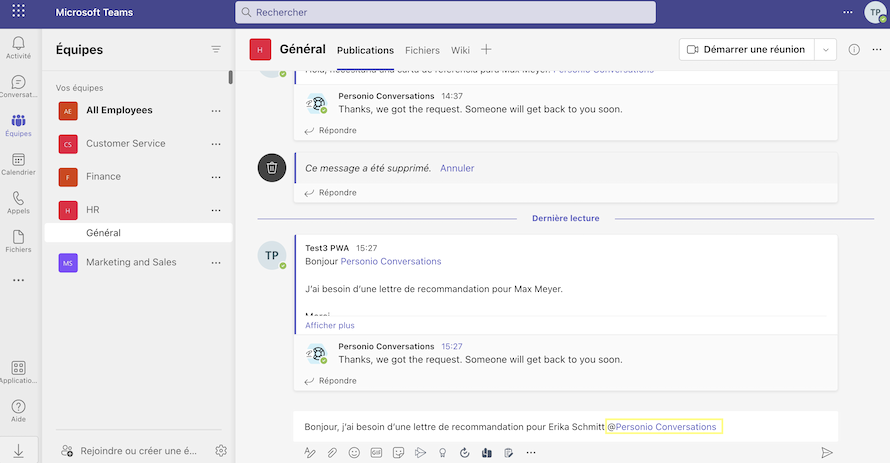The image size is (890, 463).
Task: Open Fichiers in the left rail
Action: point(18,241)
